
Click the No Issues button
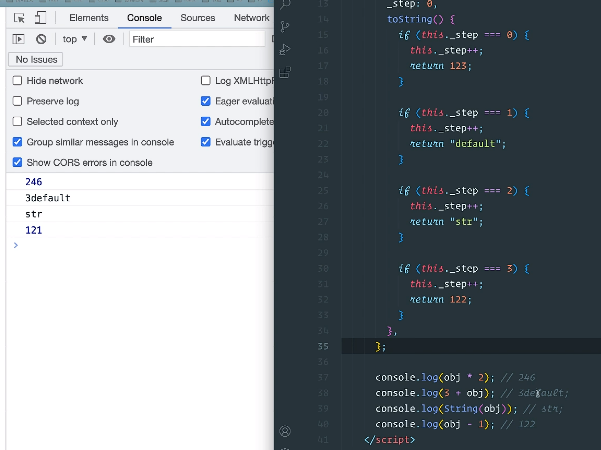36,60
